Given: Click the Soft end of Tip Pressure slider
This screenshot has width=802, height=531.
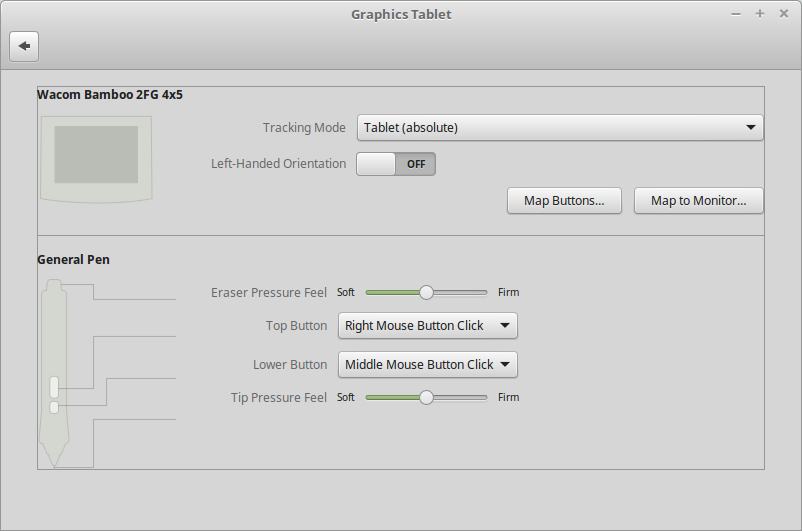Looking at the screenshot, I should (368, 398).
